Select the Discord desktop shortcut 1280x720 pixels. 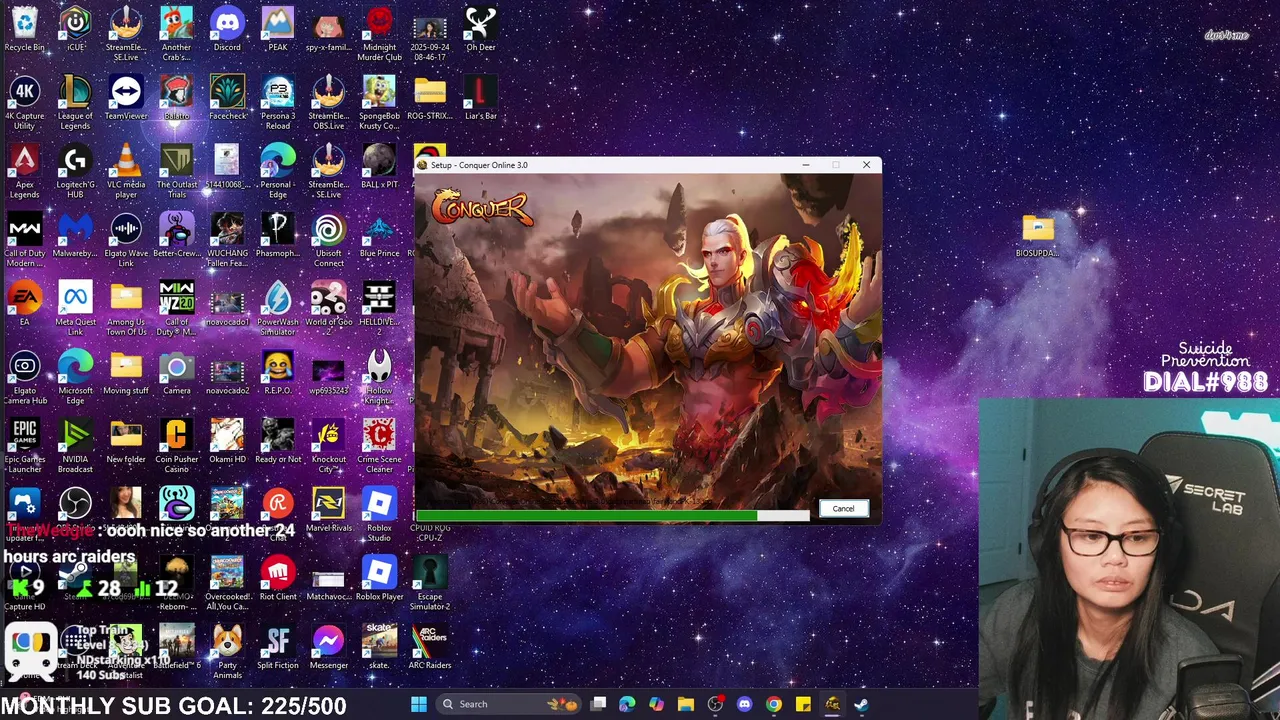(227, 30)
